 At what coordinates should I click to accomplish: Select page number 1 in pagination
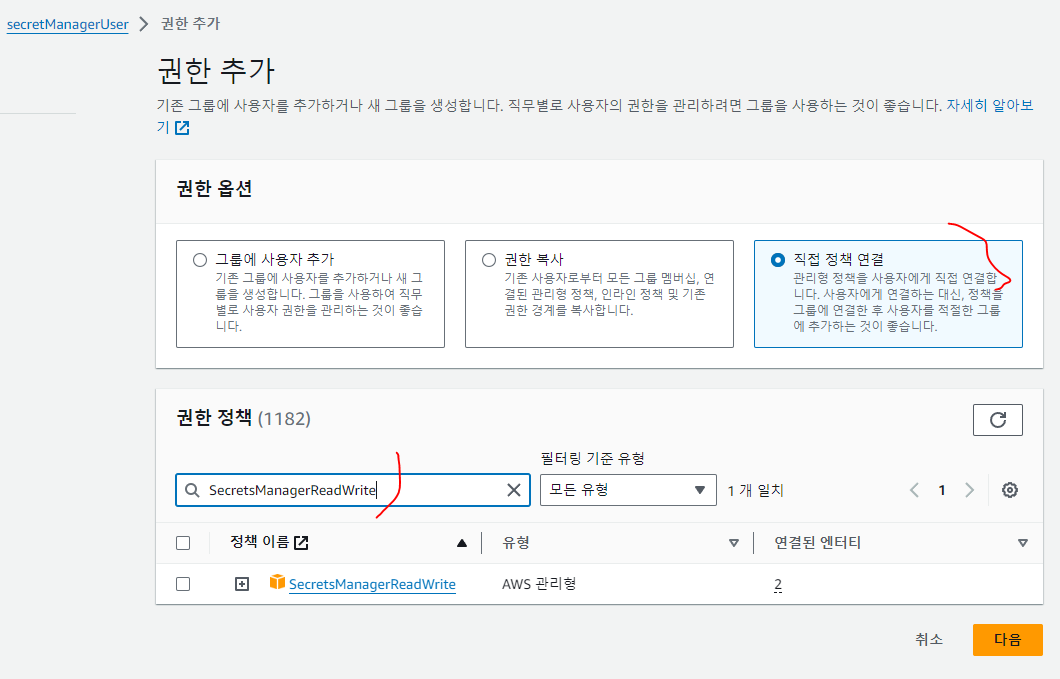942,490
